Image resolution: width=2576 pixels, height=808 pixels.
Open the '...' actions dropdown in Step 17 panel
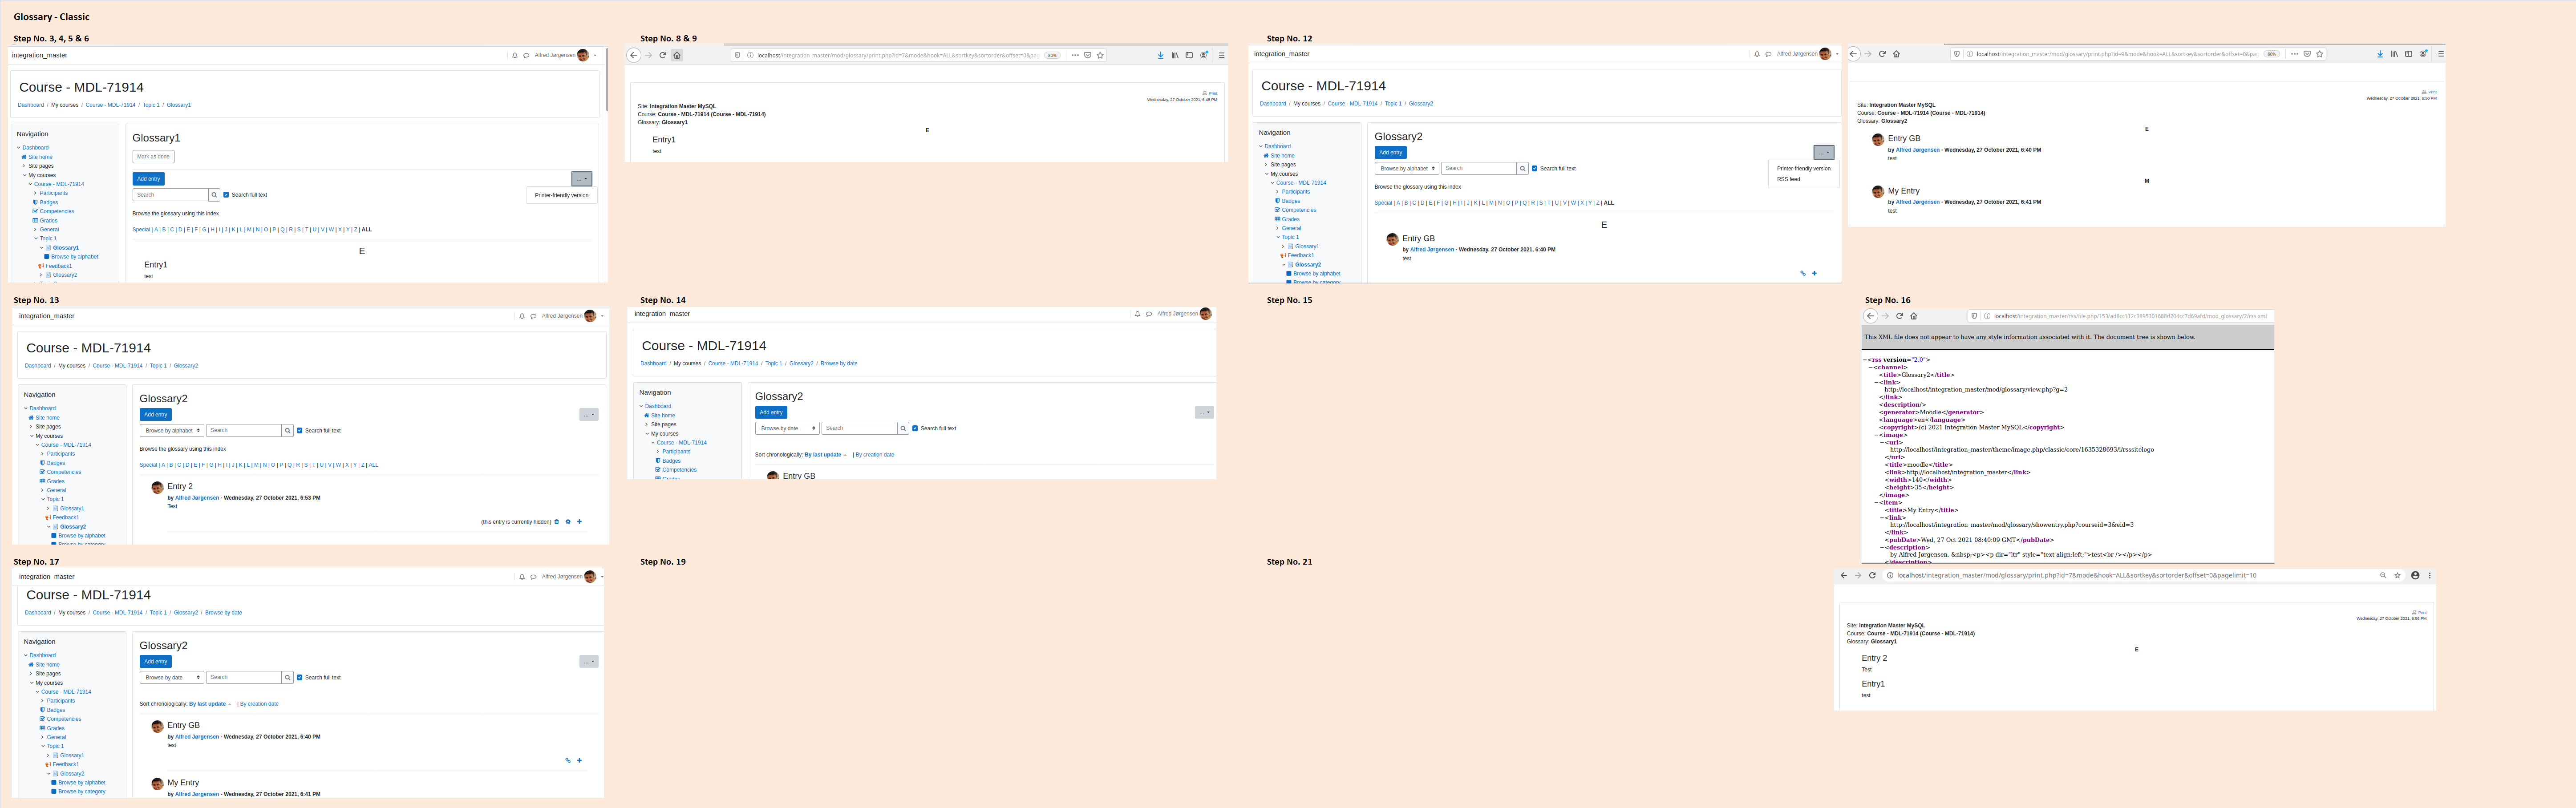click(x=589, y=662)
